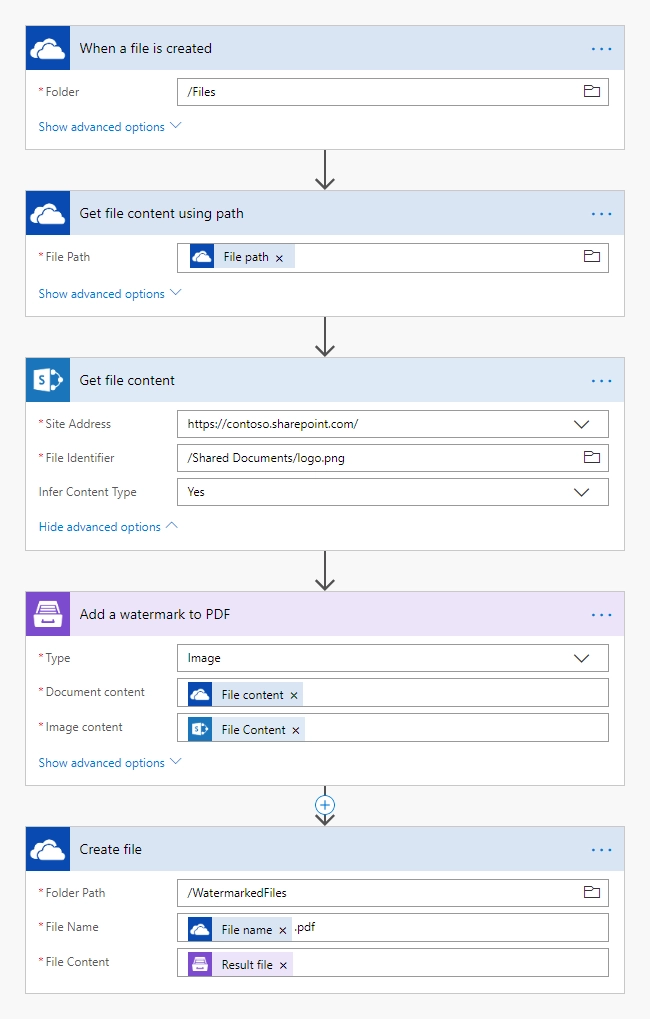Click the Folder Path field '/WatermarkedFiles'
The height and width of the screenshot is (1019, 650).
(393, 892)
